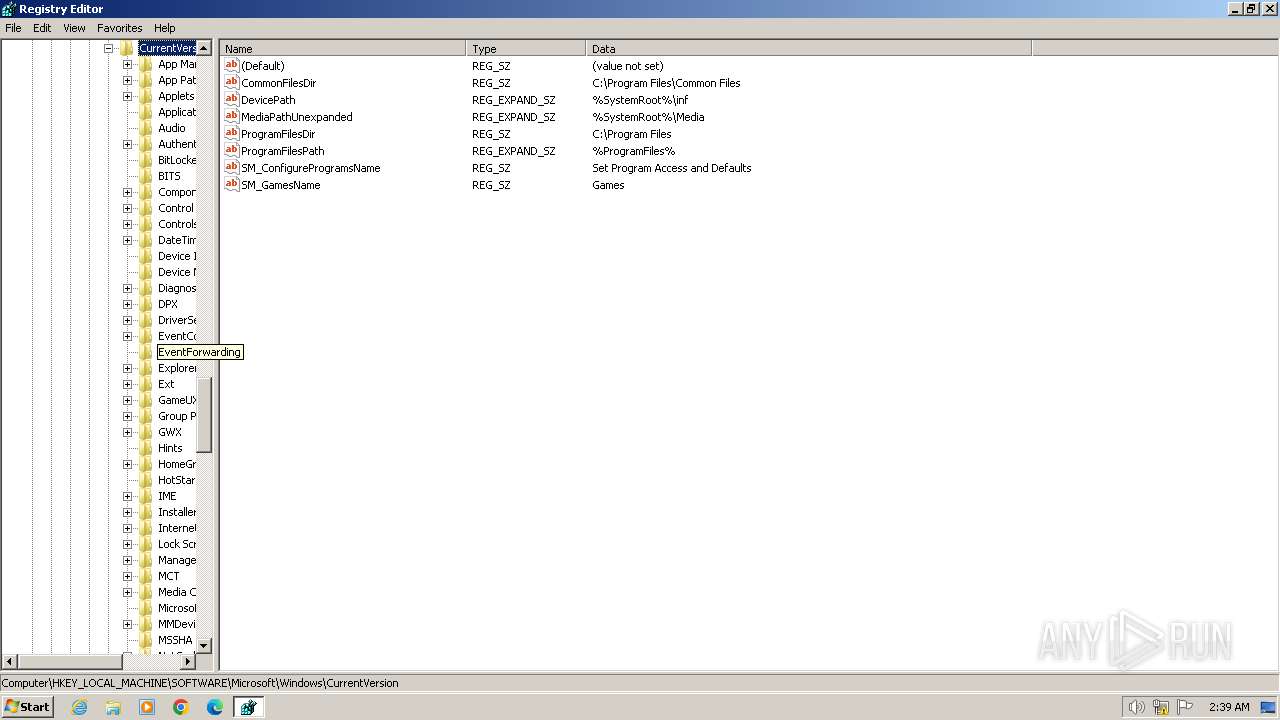
Task: Click the Registry Editor taskbar button
Action: [248, 707]
